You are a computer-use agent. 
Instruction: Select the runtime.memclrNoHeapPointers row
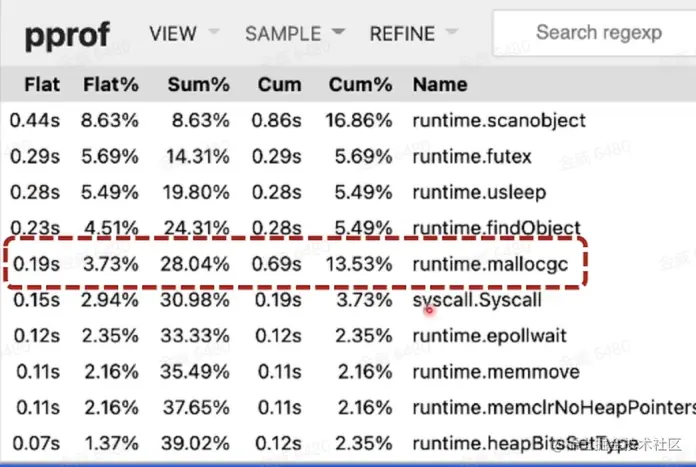click(552, 408)
